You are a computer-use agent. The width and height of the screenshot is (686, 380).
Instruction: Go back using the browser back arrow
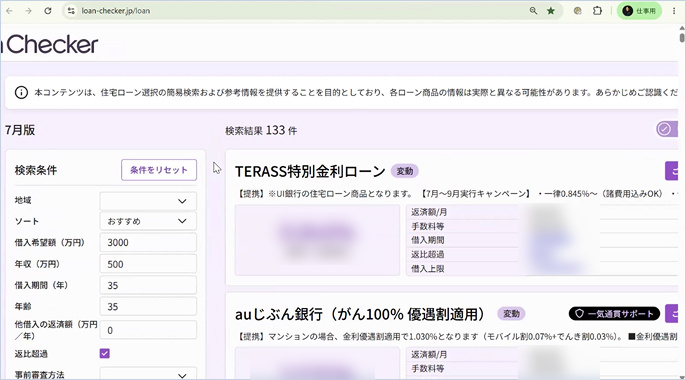(9, 11)
